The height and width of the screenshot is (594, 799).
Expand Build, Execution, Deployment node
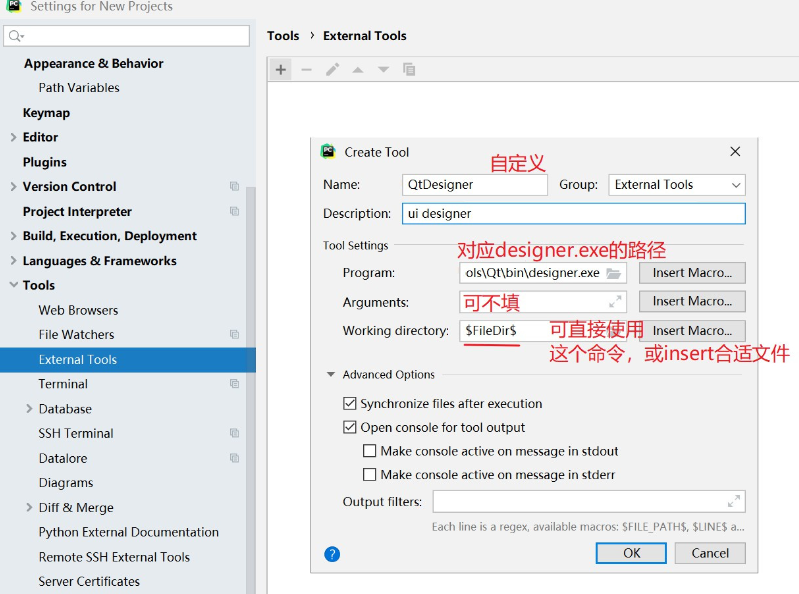pyautogui.click(x=13, y=236)
